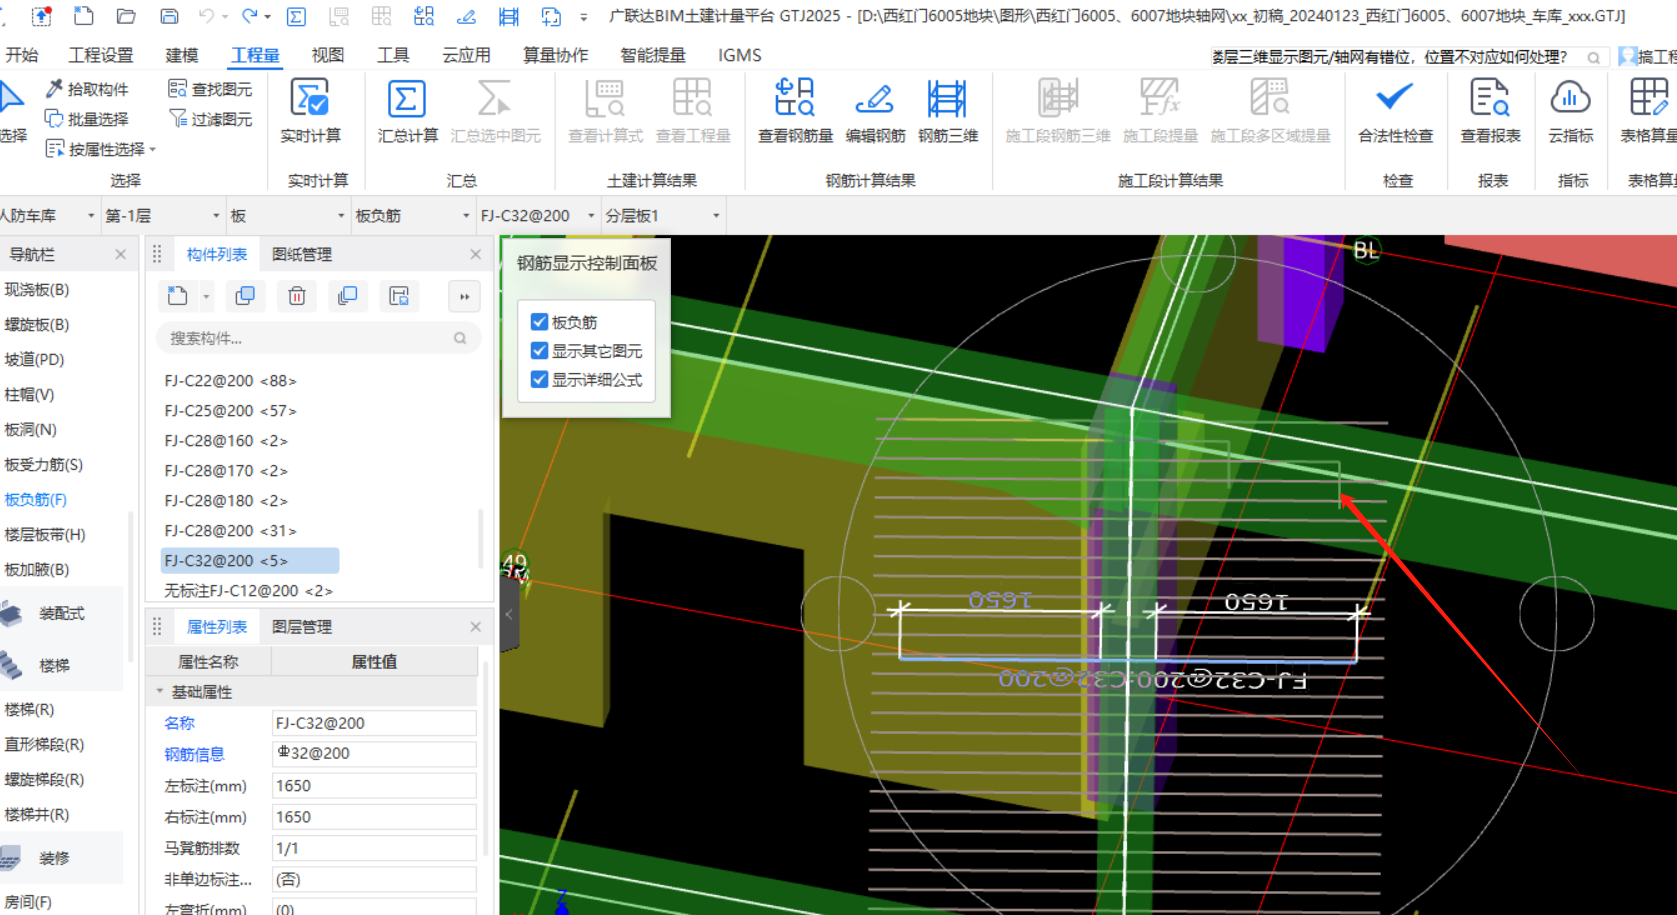1677x915 pixels.
Task: Toggle 显示其它图元 checkbox
Action: point(539,351)
